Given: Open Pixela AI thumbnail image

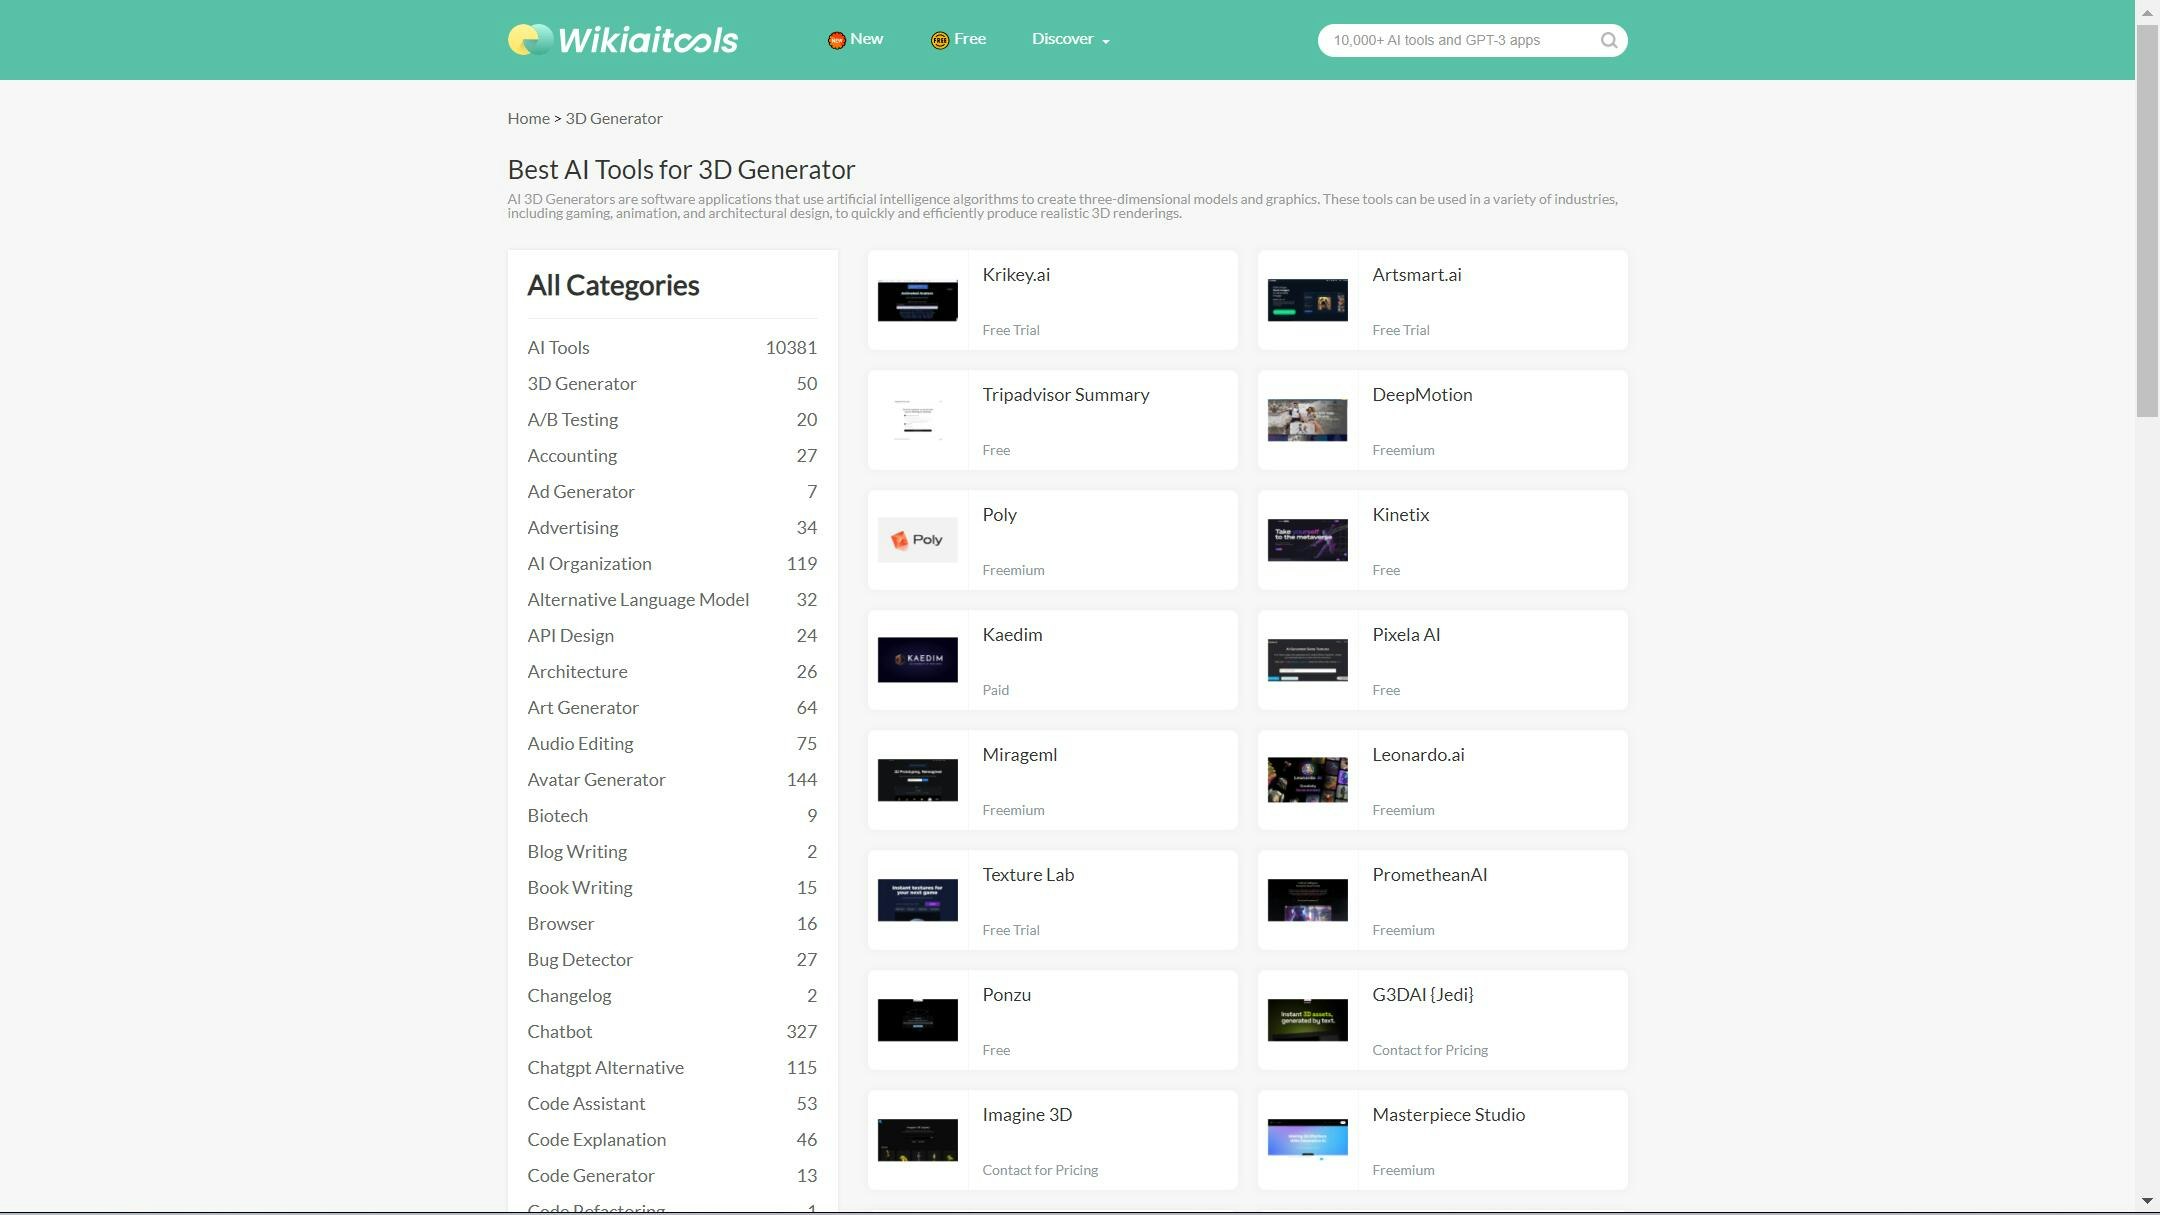Looking at the screenshot, I should 1307,660.
